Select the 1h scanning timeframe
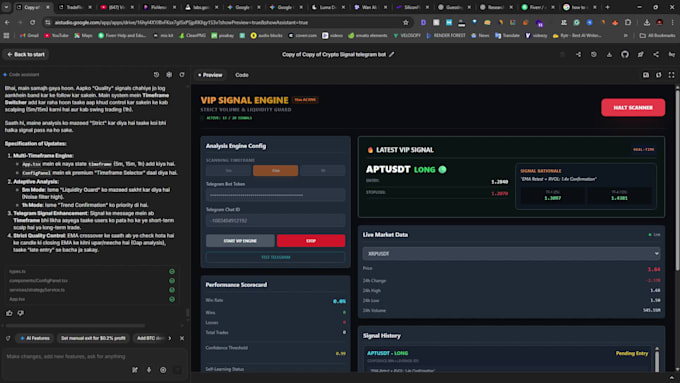The image size is (680, 383). point(323,170)
